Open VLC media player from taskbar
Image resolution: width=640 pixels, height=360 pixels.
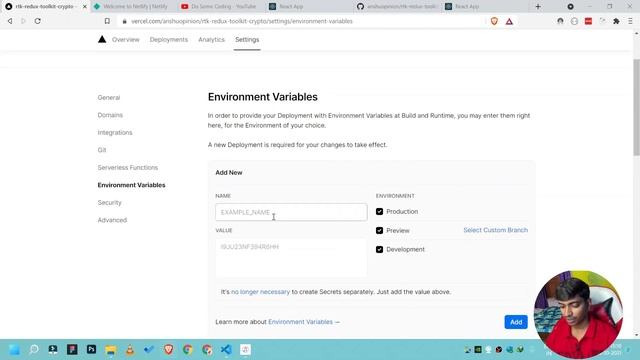tap(130, 349)
